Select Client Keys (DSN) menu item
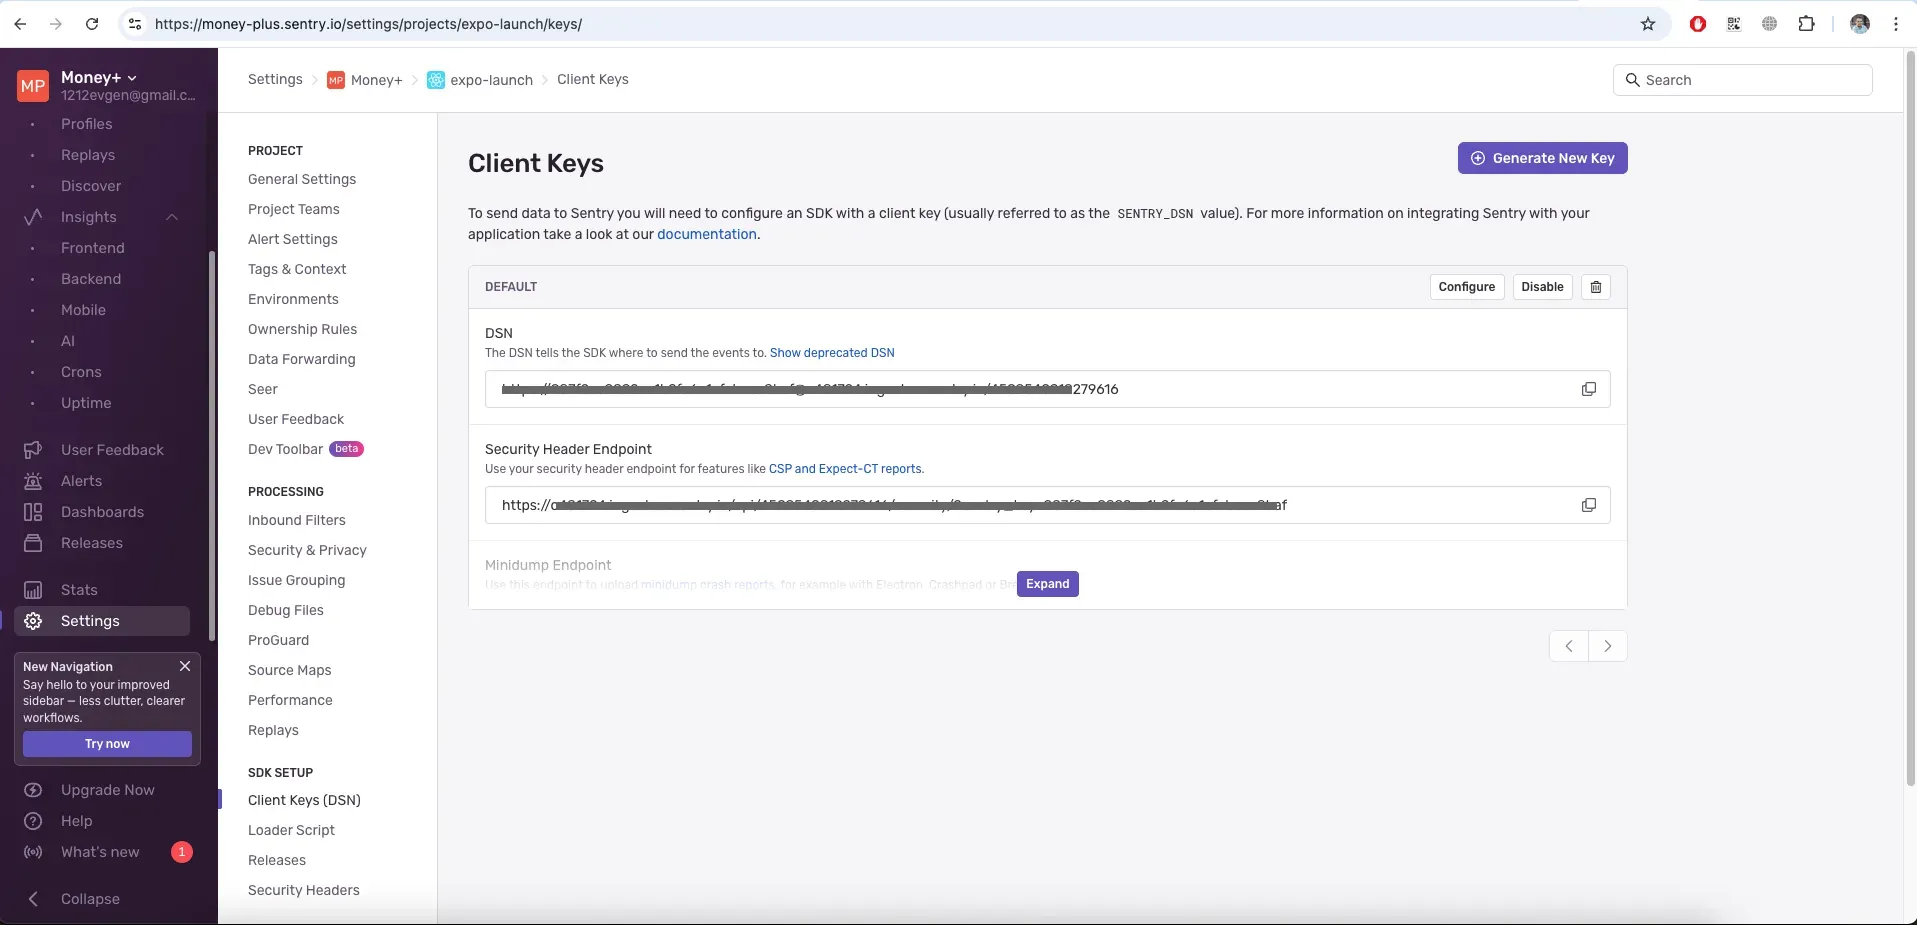1917x925 pixels. (x=304, y=800)
